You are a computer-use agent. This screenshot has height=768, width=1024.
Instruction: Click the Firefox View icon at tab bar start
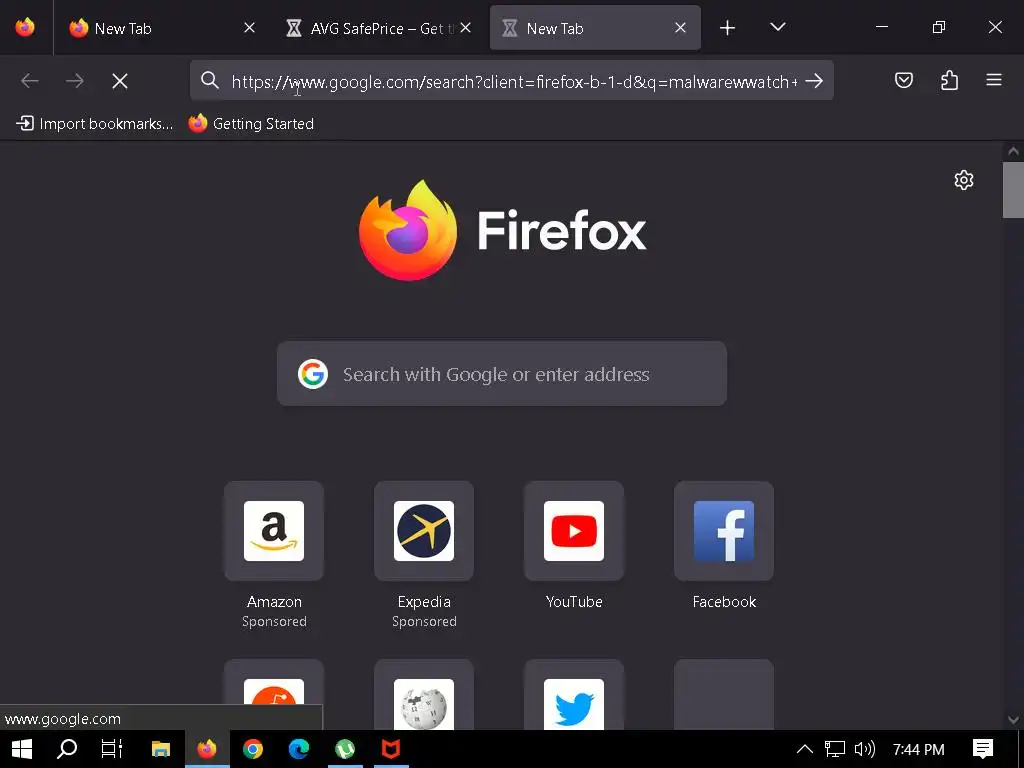25,27
